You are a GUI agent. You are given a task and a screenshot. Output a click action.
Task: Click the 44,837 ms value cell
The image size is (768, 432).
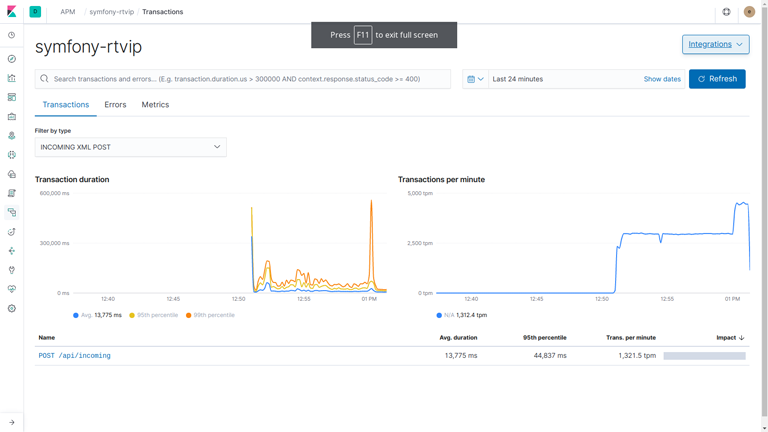click(x=550, y=356)
